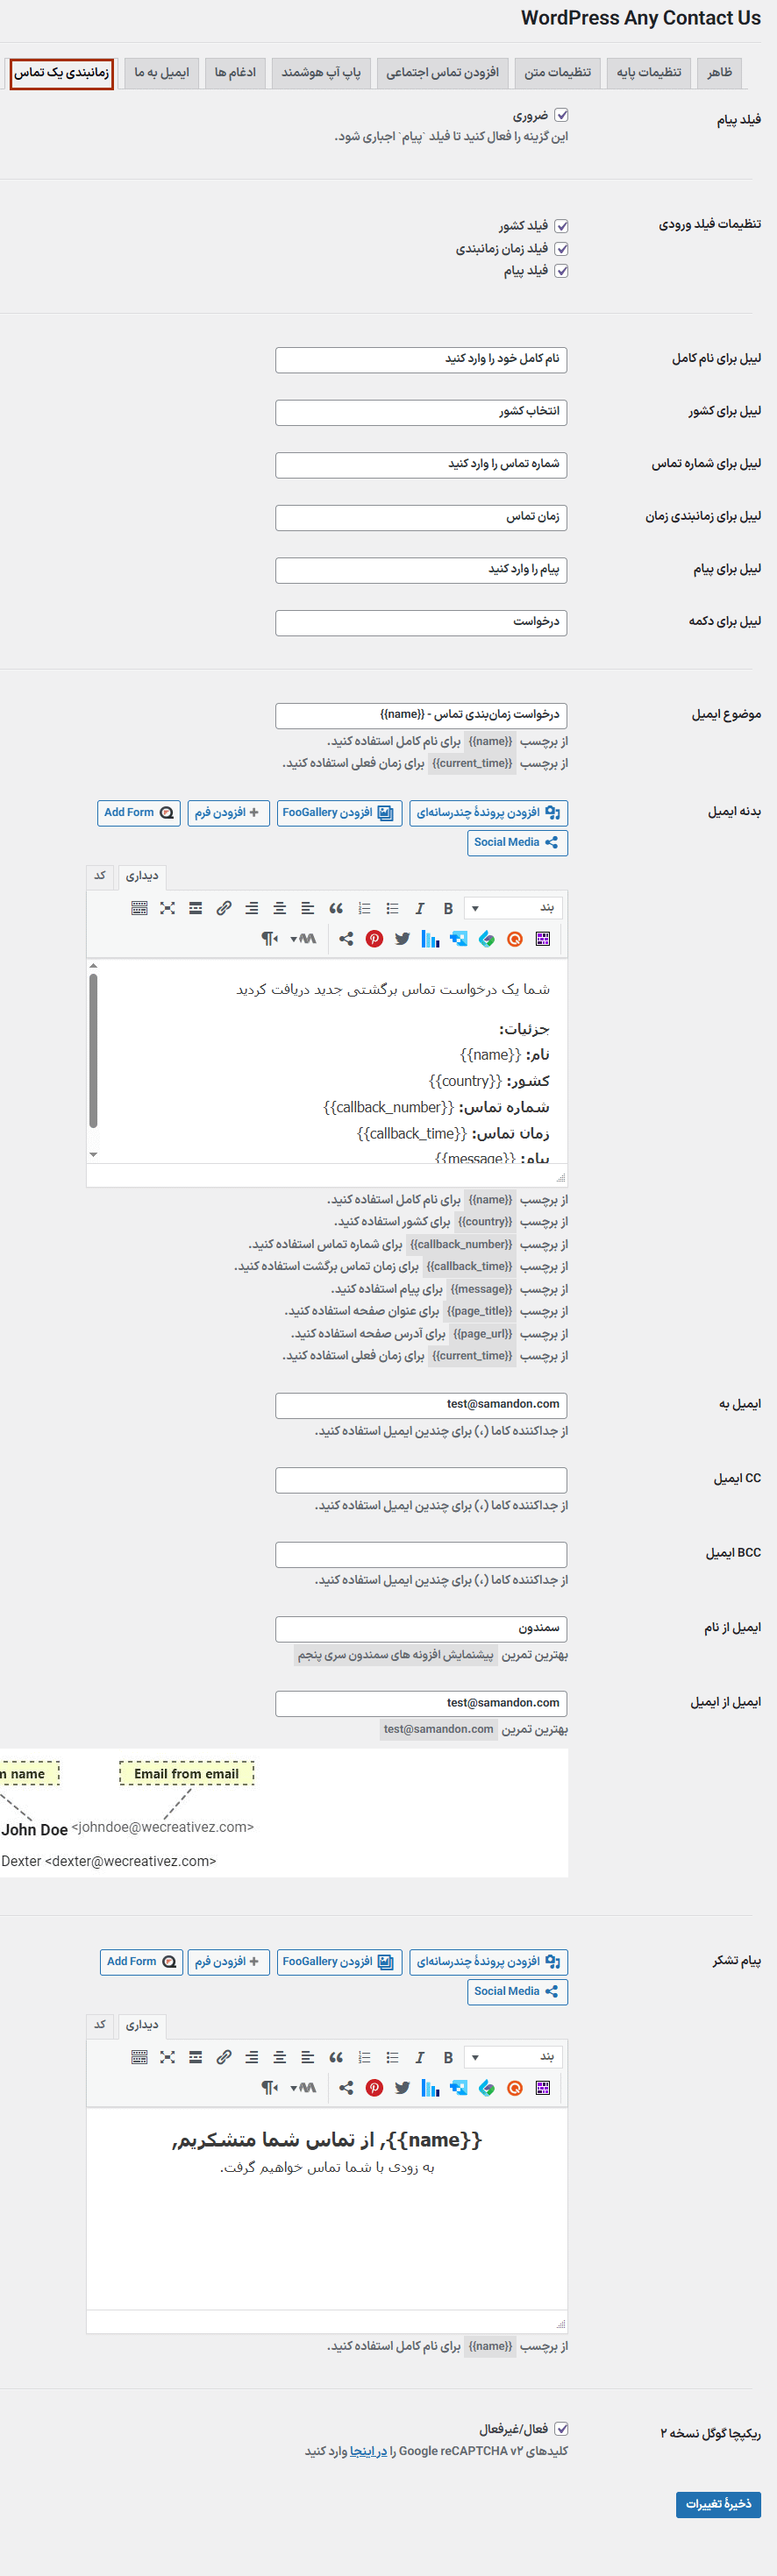
Task: Click the در اینجا reCAPTCHA link
Action: pyautogui.click(x=368, y=2451)
